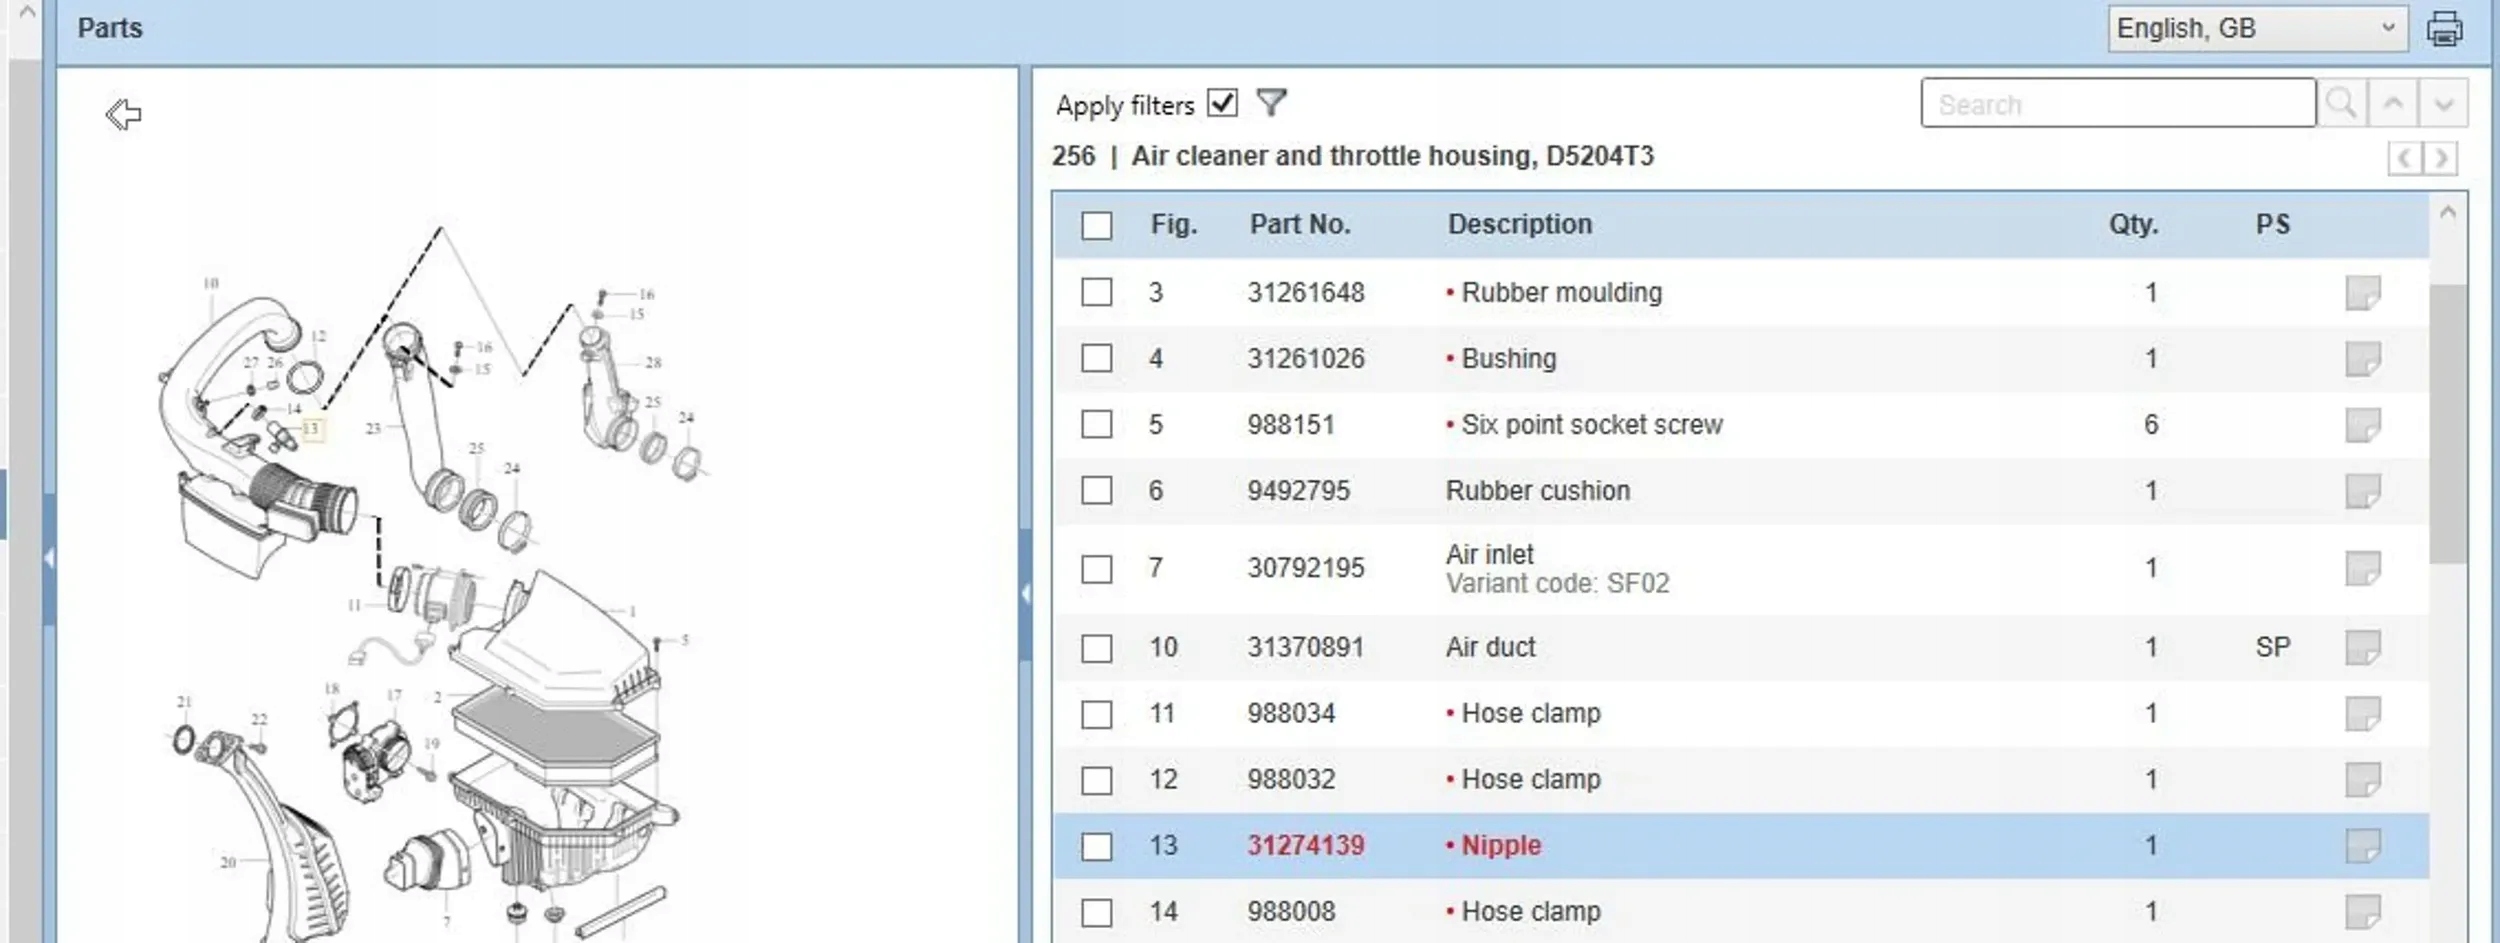This screenshot has width=2500, height=943.
Task: Open note for Hose clamp 988008 row
Action: 2363,912
